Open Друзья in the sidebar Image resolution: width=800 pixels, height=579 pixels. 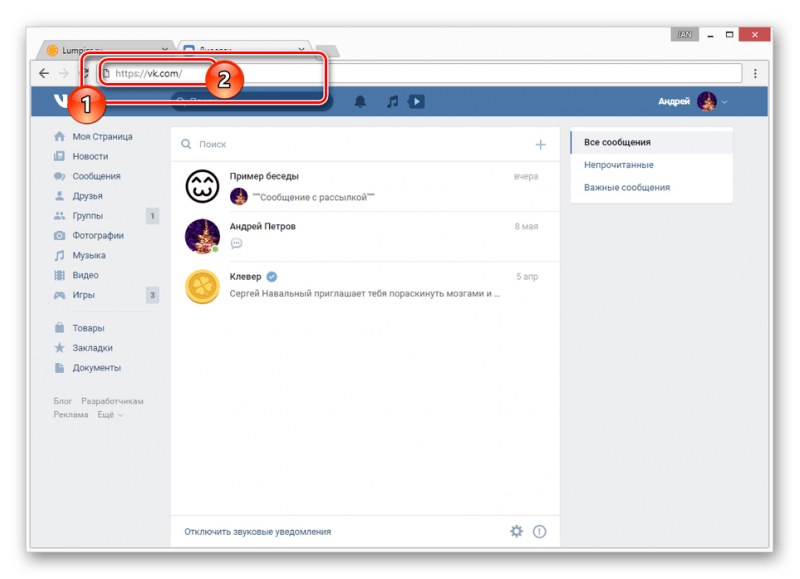click(x=87, y=196)
